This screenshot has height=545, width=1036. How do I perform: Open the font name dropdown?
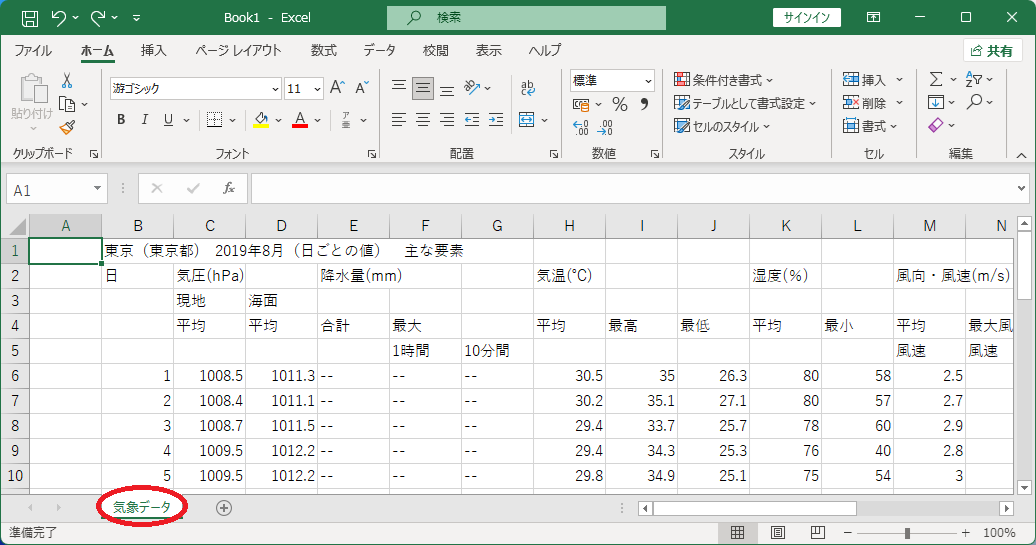pos(276,89)
